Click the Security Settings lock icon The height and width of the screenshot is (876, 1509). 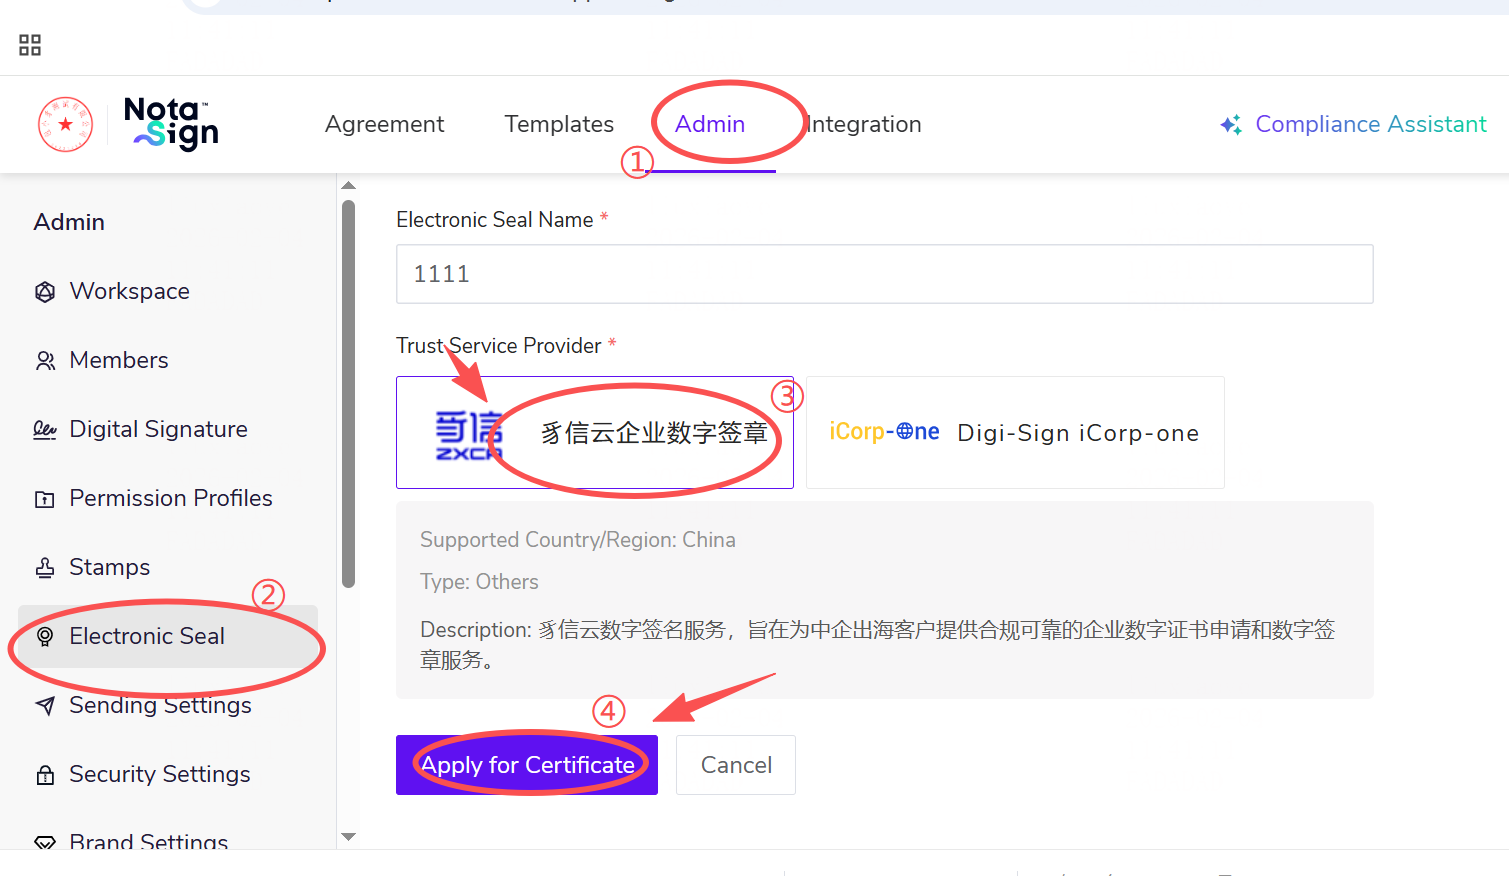click(45, 775)
